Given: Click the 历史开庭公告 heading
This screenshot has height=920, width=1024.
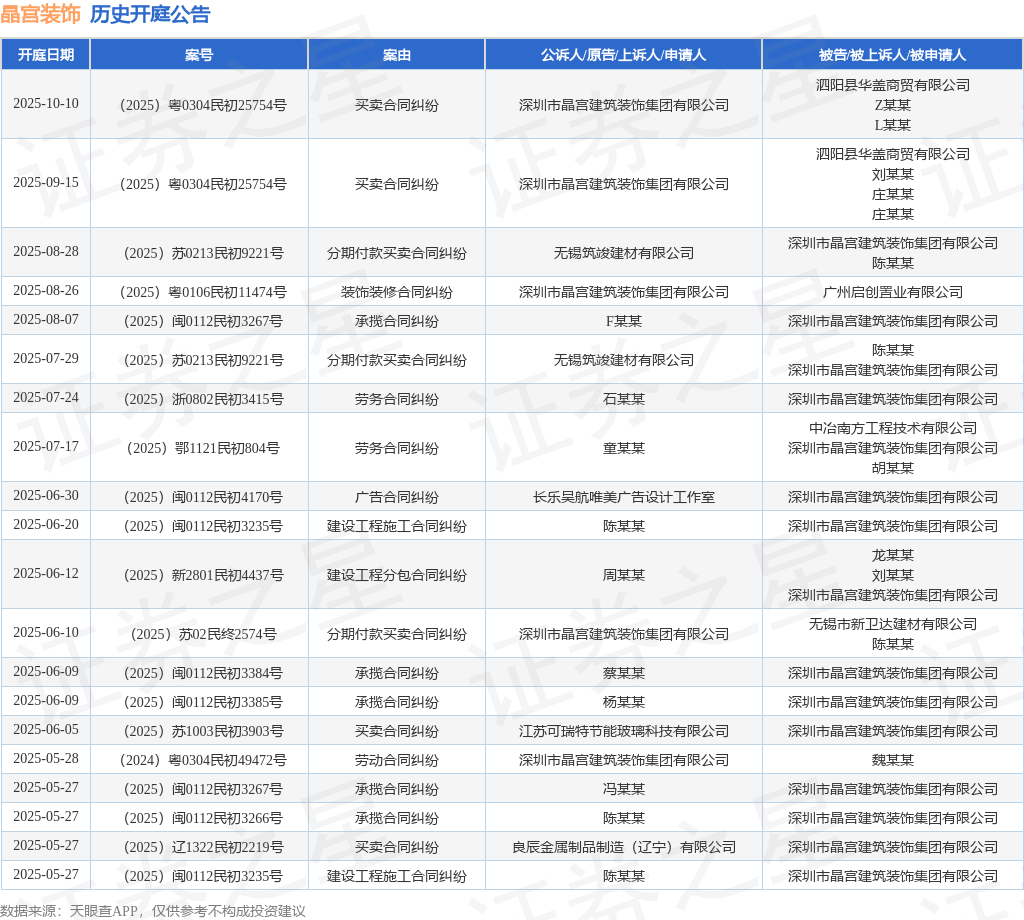Looking at the screenshot, I should (x=150, y=14).
